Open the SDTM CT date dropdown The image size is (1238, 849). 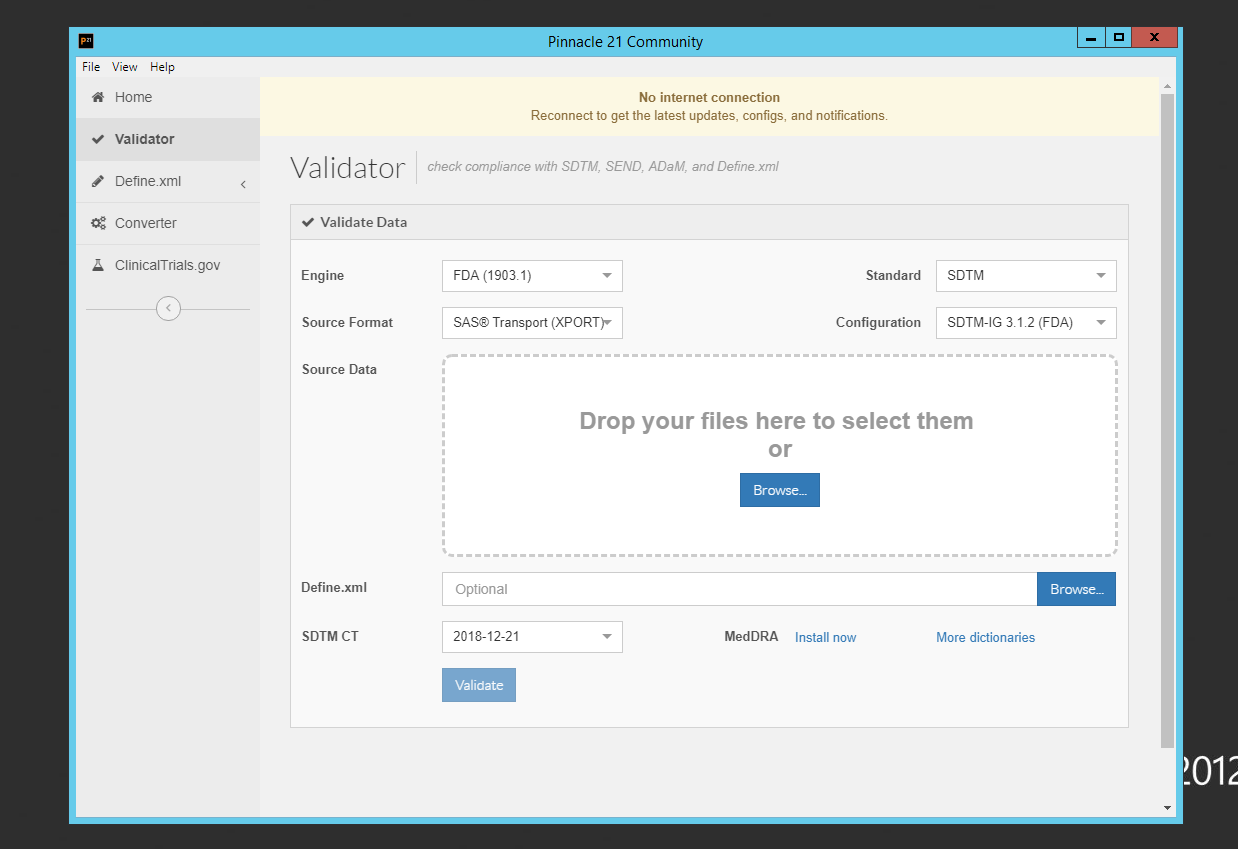coord(532,637)
